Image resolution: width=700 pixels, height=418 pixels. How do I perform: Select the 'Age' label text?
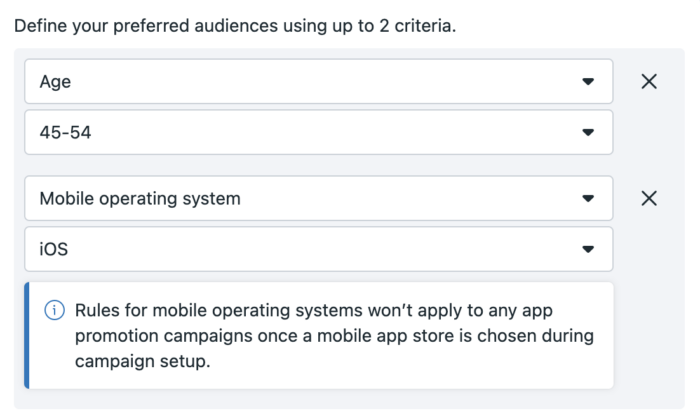coord(55,82)
